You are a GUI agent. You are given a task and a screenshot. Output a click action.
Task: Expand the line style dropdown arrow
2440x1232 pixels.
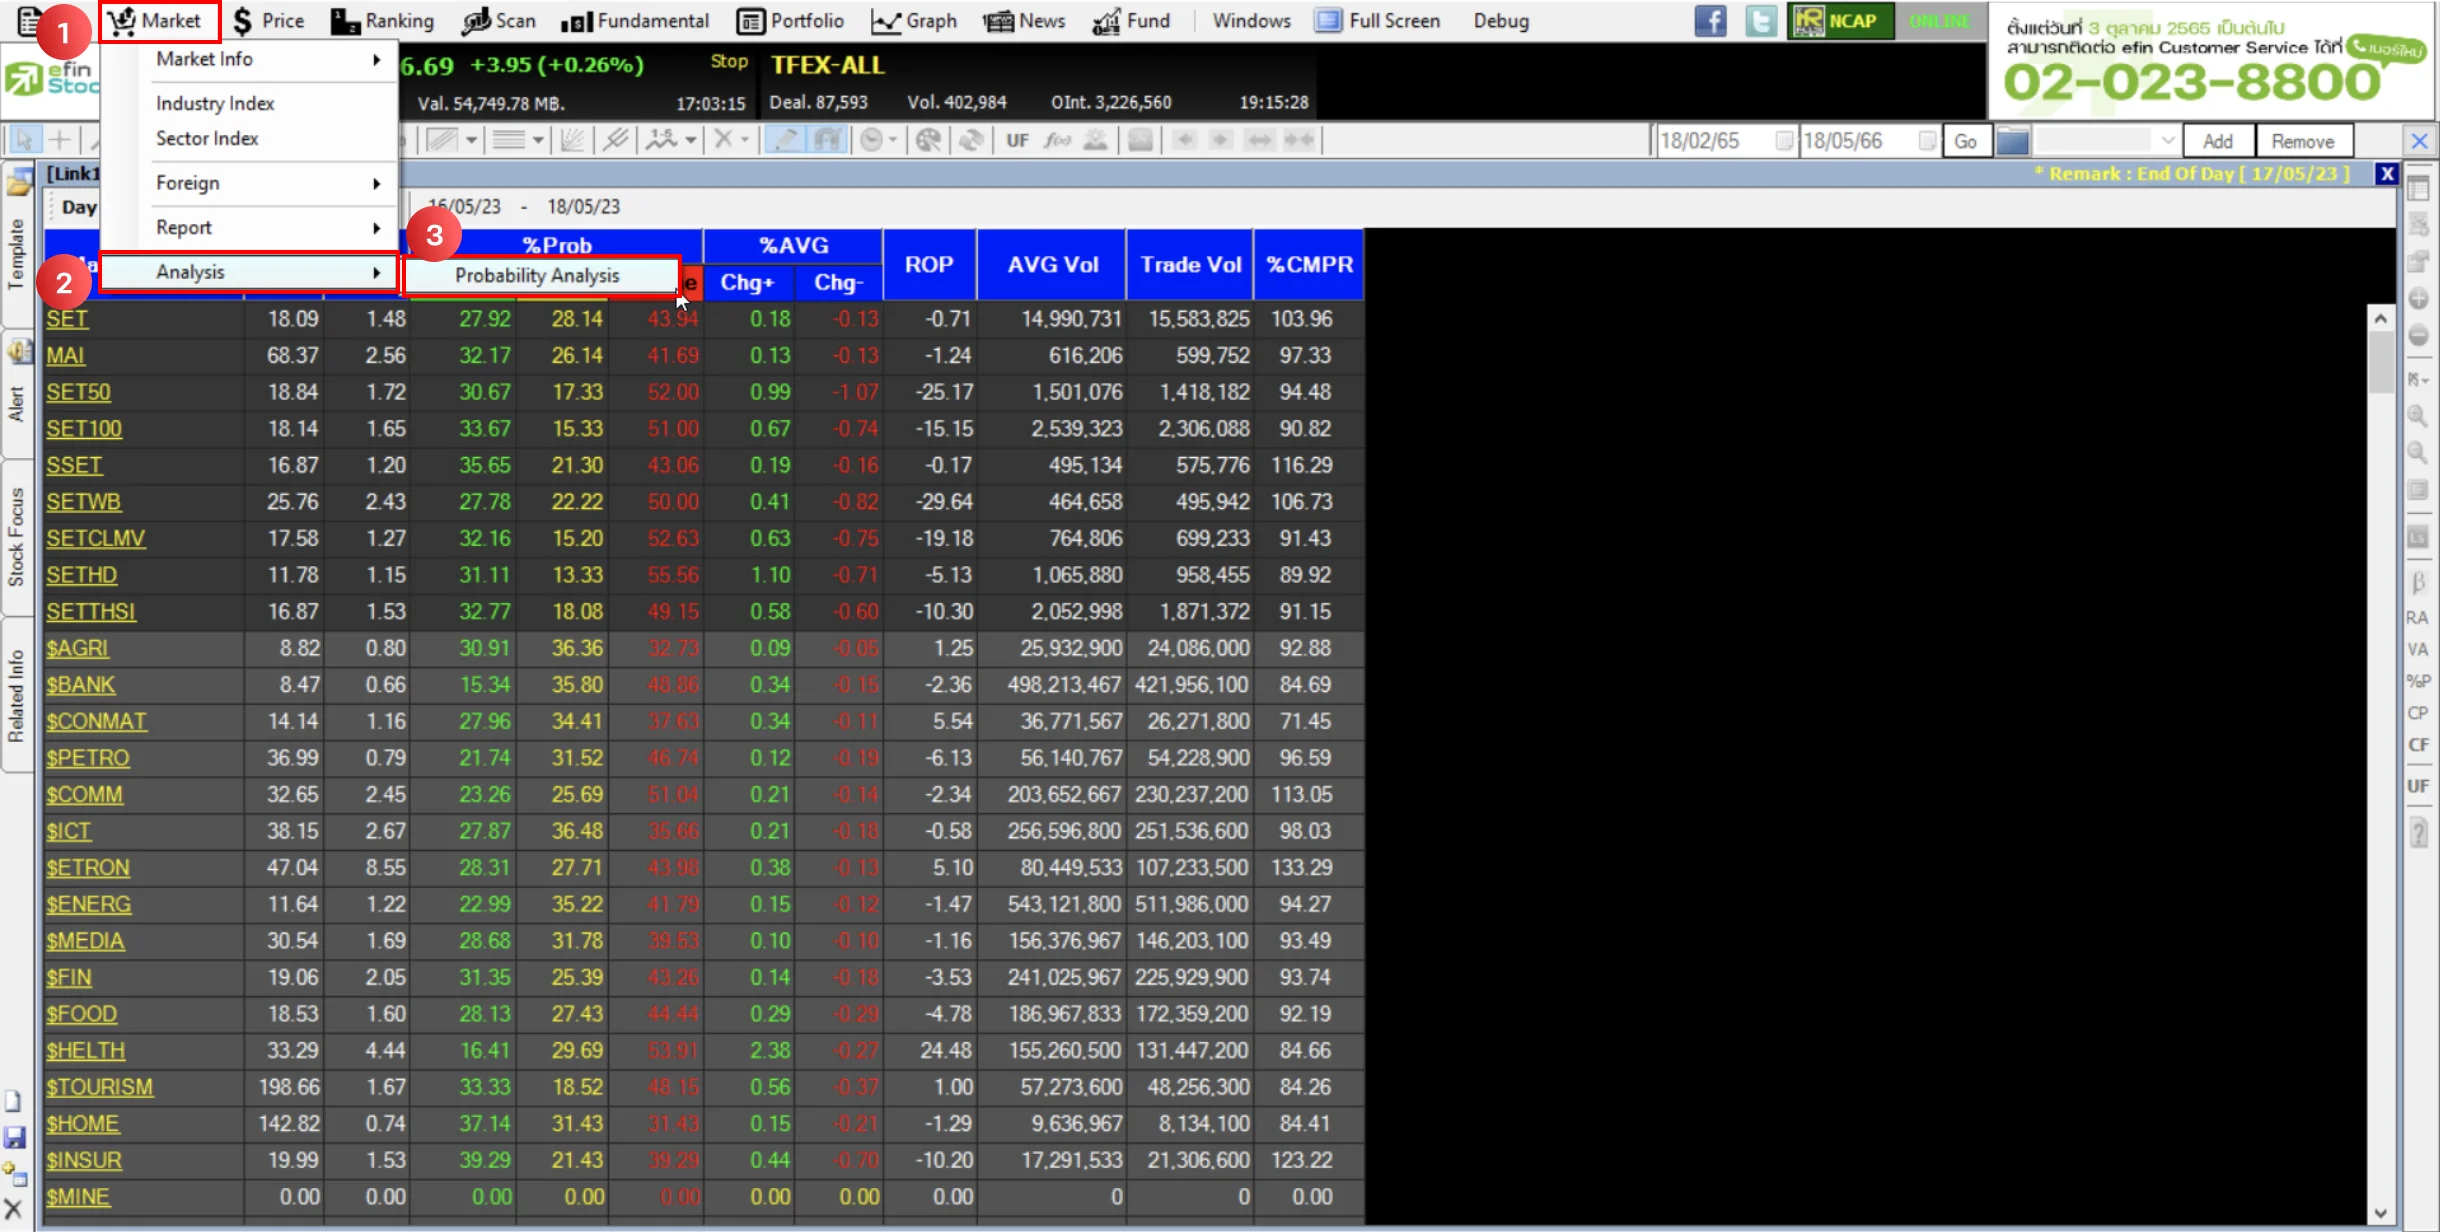(x=538, y=140)
